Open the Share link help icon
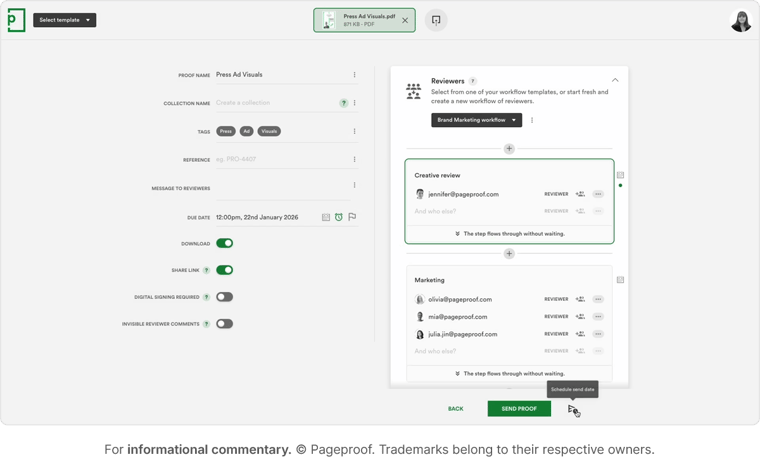Viewport: 760px width, 457px height. pyautogui.click(x=206, y=270)
